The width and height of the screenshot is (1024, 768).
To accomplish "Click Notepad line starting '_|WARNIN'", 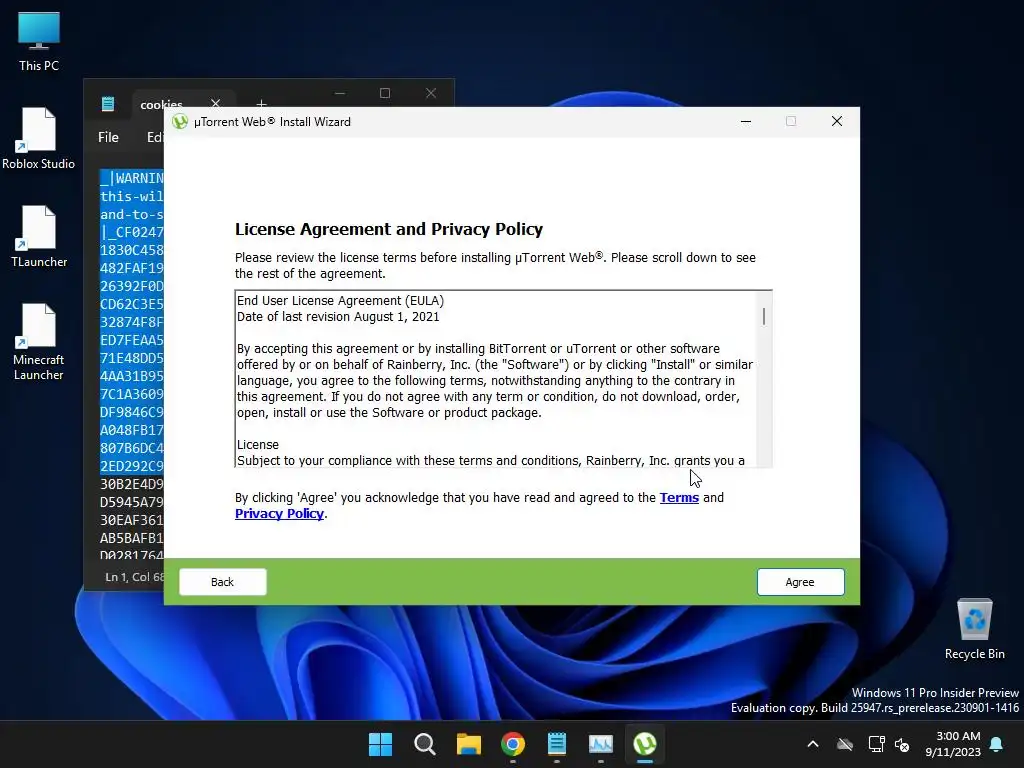I will point(132,178).
